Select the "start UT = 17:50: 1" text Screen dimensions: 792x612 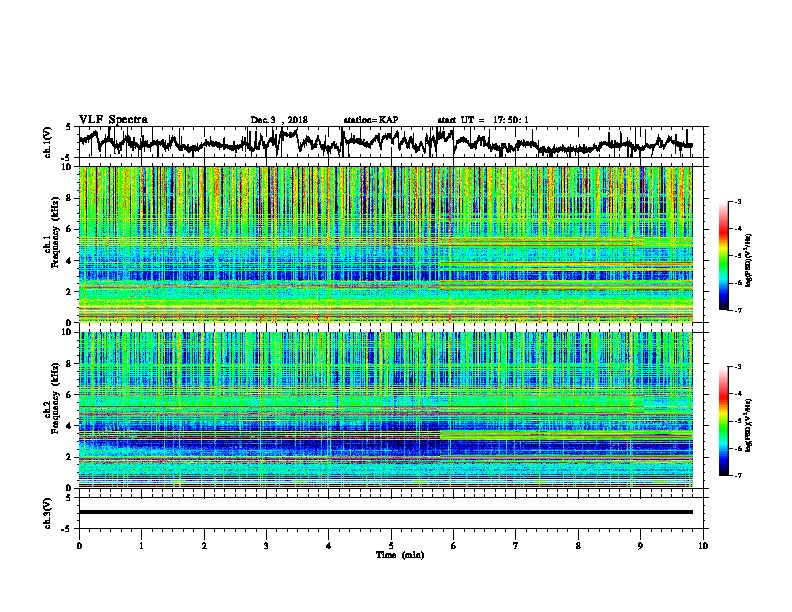(483, 120)
